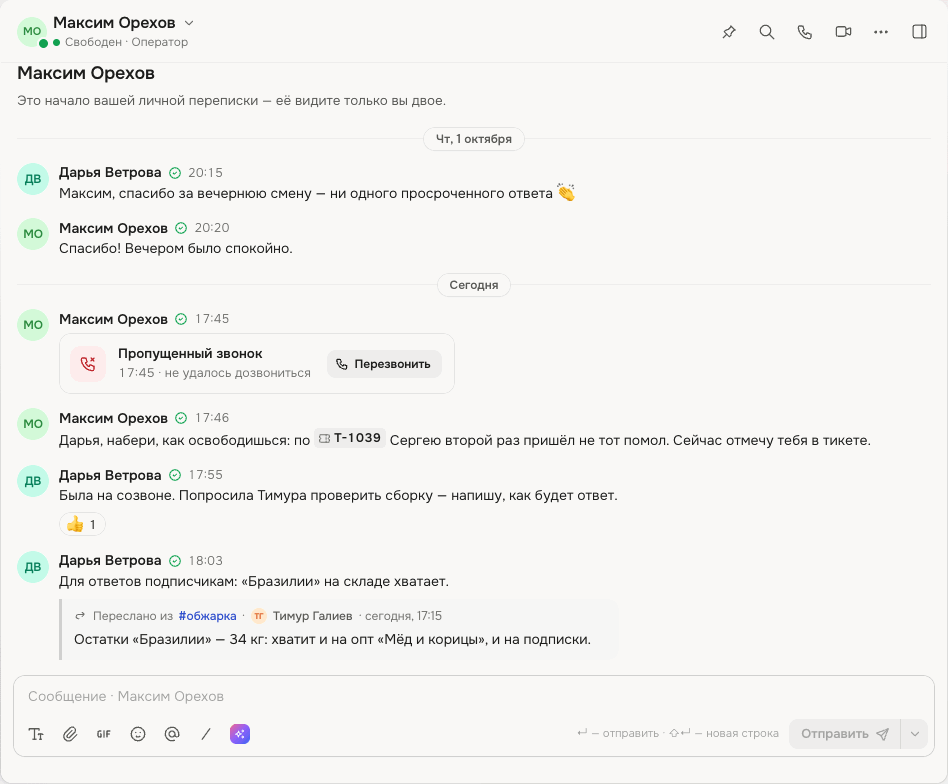Start a voice call from header
Image resolution: width=948 pixels, height=784 pixels.
(805, 32)
